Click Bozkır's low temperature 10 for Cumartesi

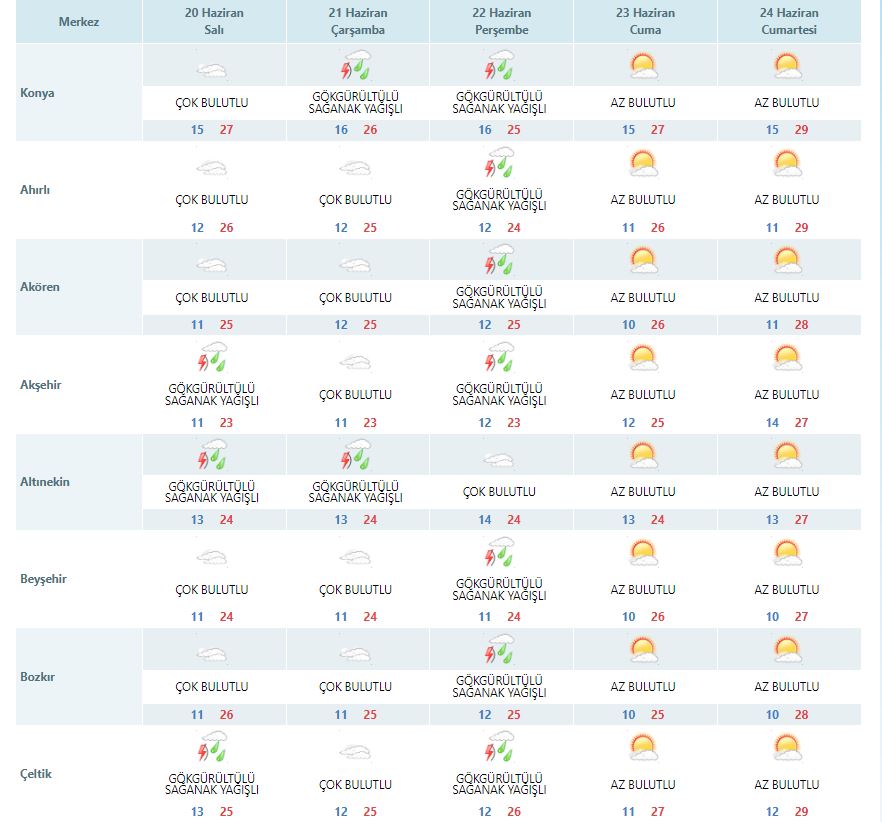click(x=771, y=714)
